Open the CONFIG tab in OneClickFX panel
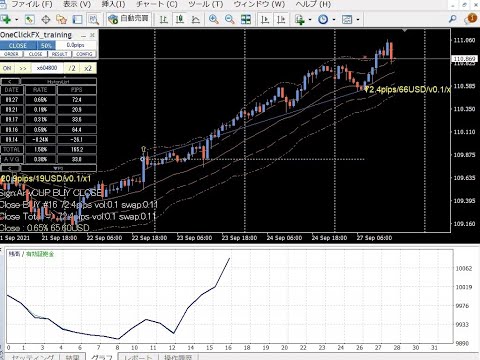This screenshot has width=480, height=360. tap(84, 54)
